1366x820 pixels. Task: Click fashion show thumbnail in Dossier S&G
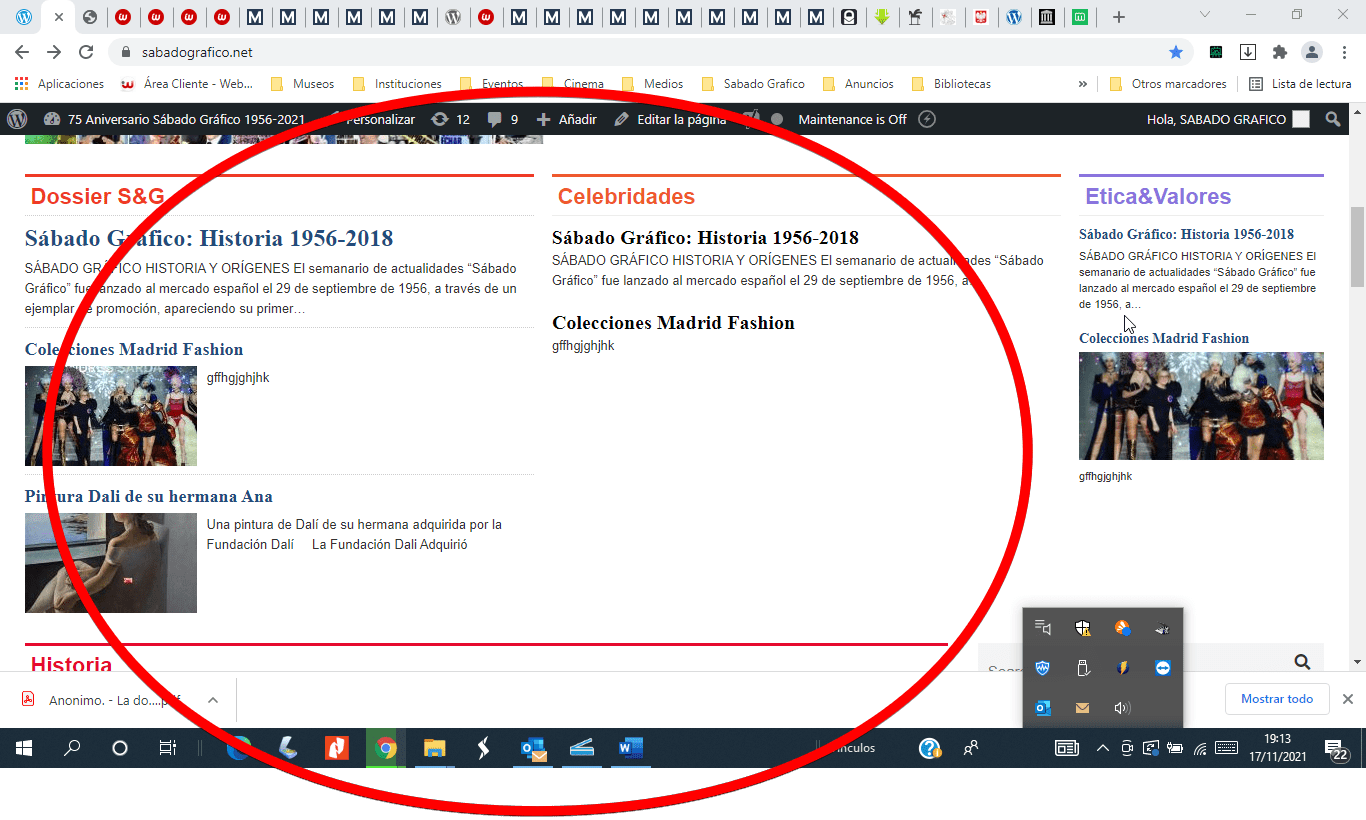click(x=111, y=416)
